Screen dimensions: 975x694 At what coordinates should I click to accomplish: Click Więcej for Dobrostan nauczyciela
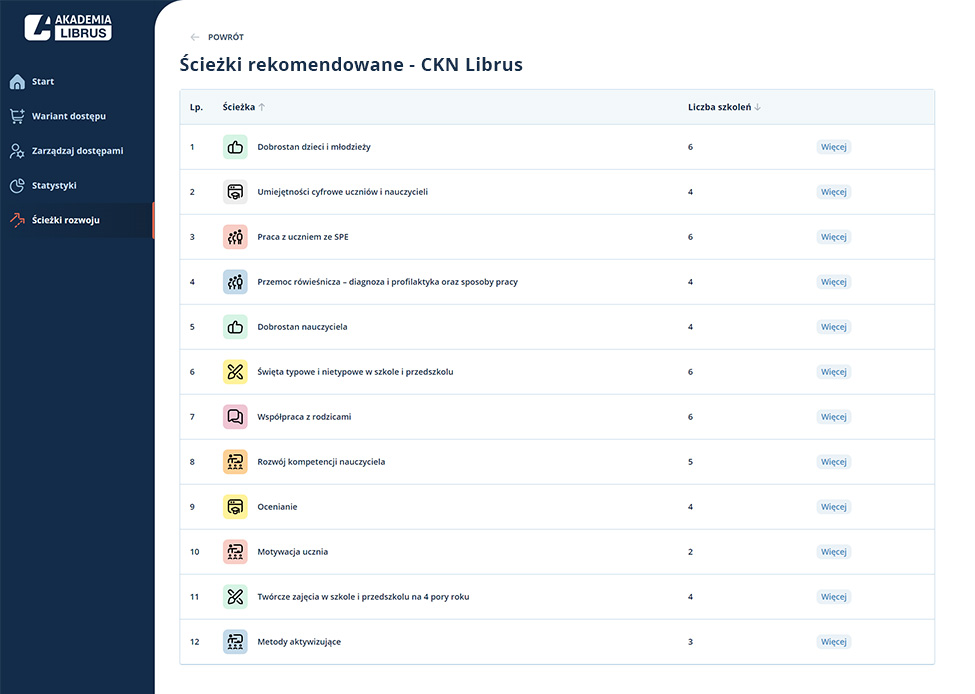[x=833, y=327]
